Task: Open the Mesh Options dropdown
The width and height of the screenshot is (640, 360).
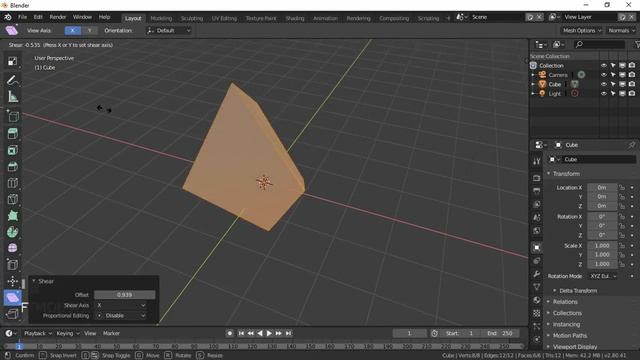Action: [582, 31]
